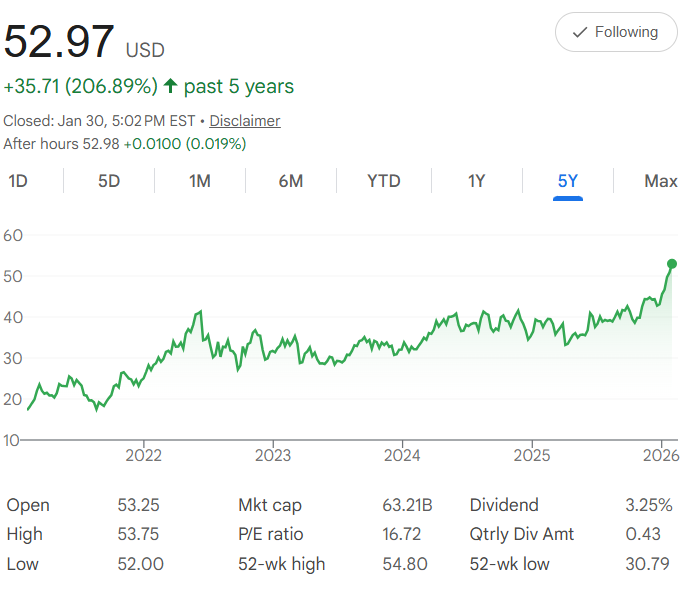Image resolution: width=690 pixels, height=593 pixels.
Task: Switch chart to 1M range
Action: click(x=200, y=181)
